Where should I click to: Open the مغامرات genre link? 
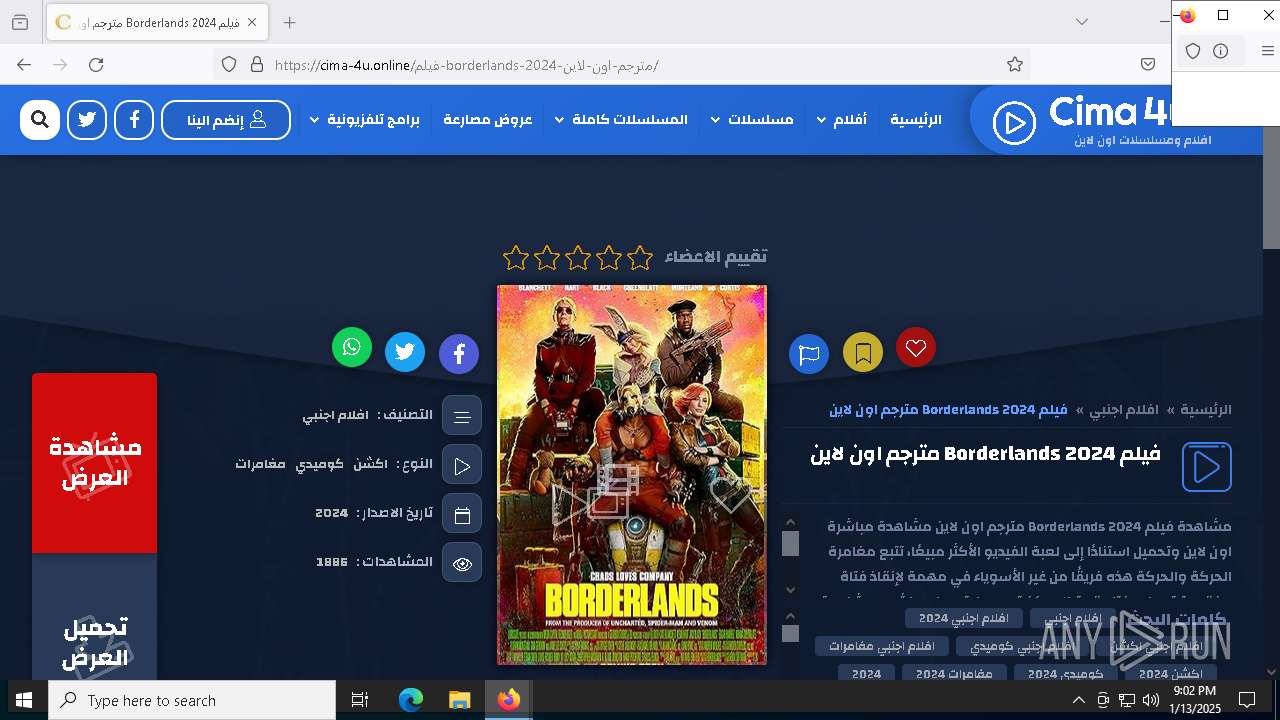tap(260, 464)
